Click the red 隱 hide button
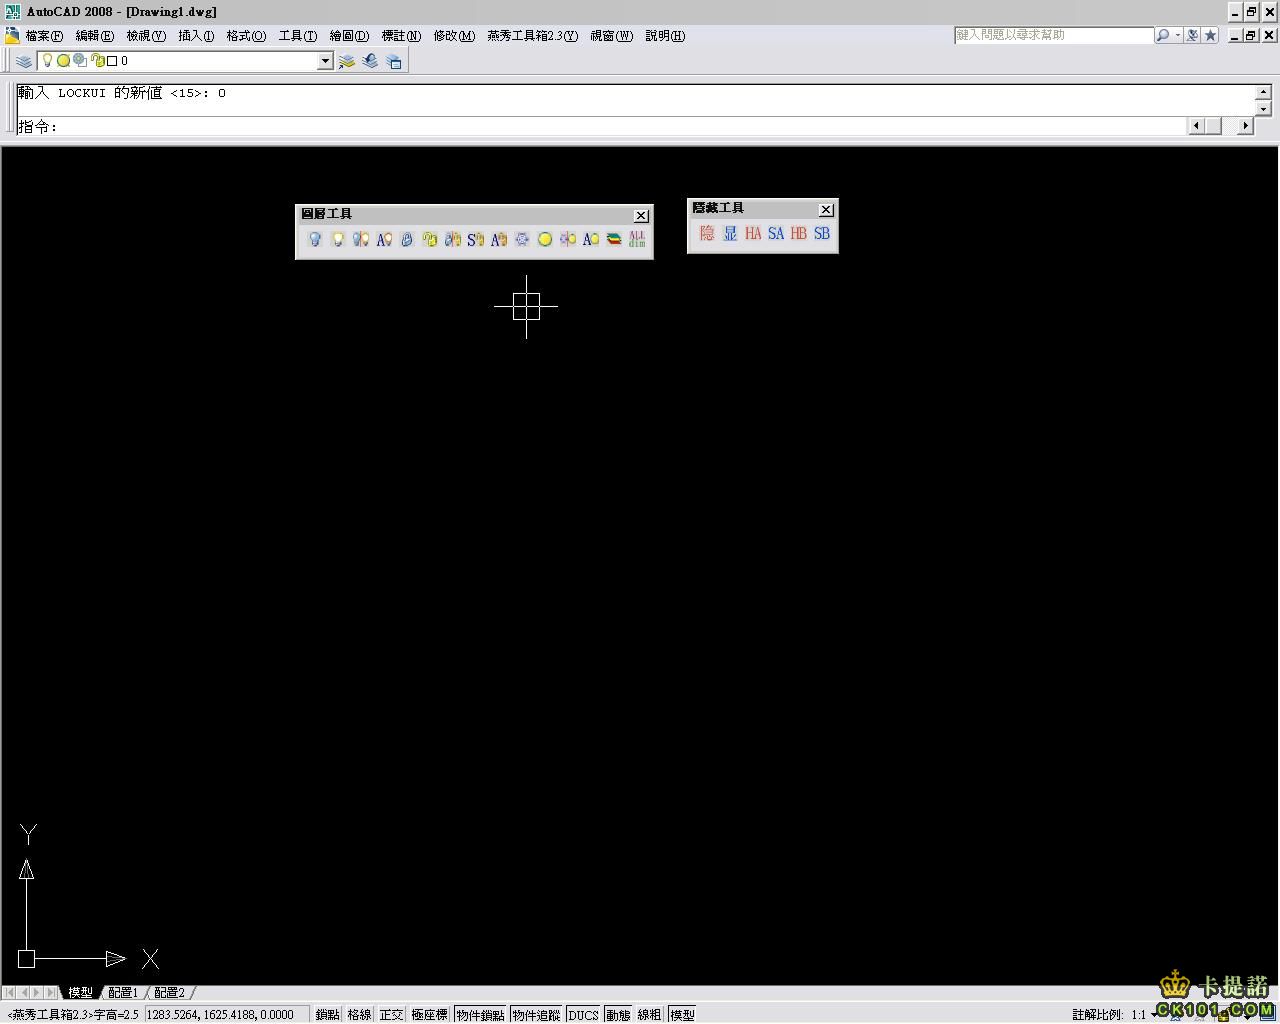 click(x=707, y=233)
